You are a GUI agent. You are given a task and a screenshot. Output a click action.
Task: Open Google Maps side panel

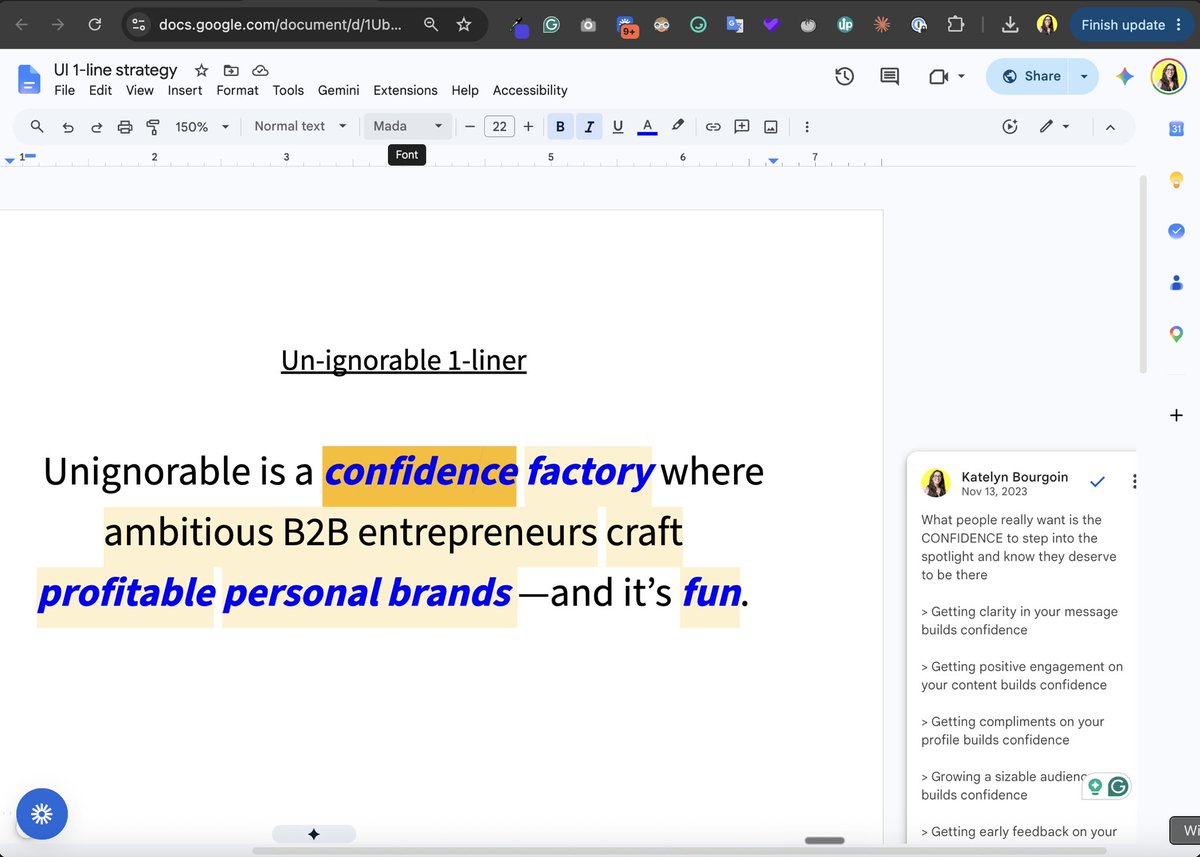[1176, 333]
